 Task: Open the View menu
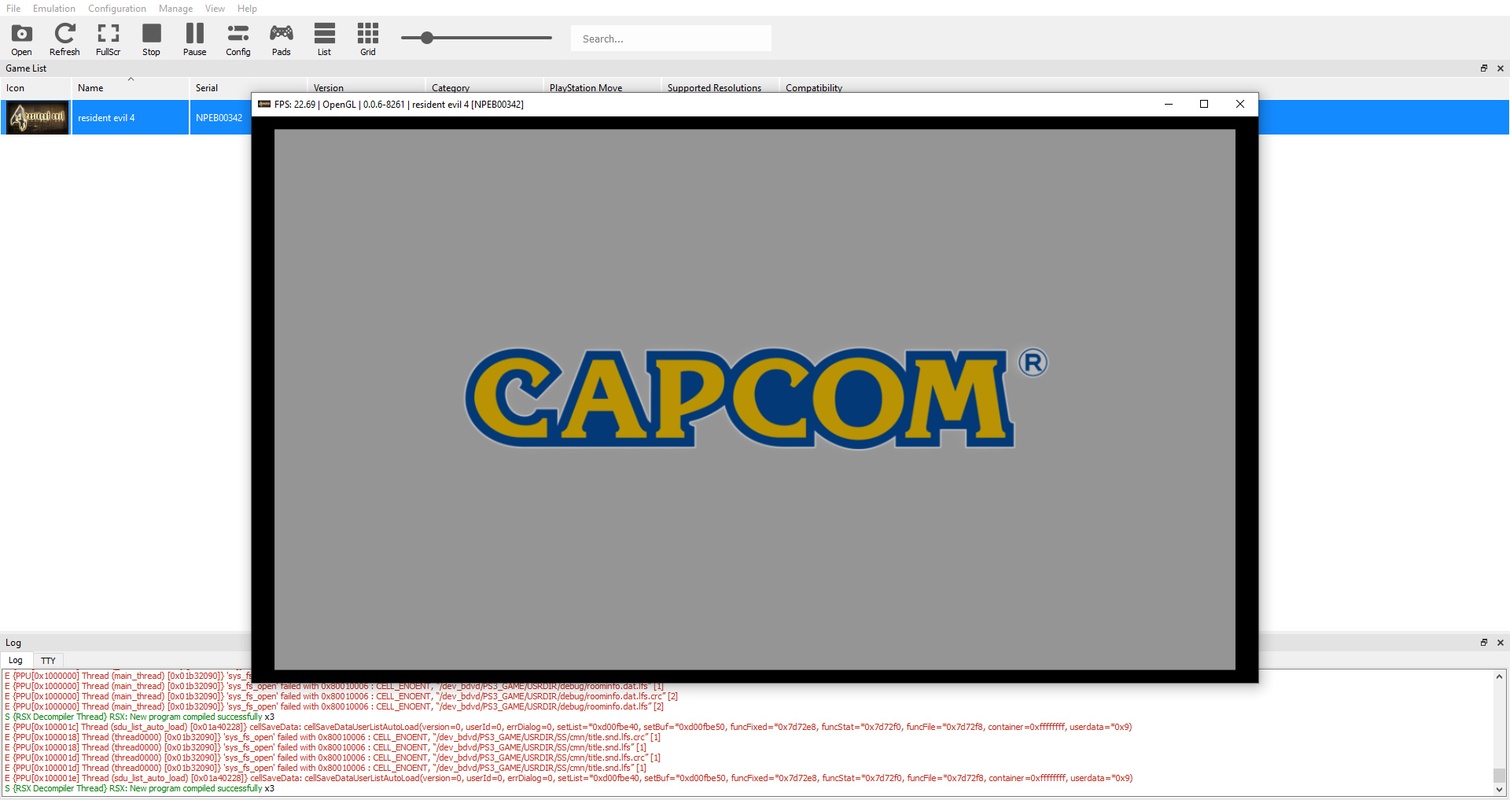[x=215, y=8]
